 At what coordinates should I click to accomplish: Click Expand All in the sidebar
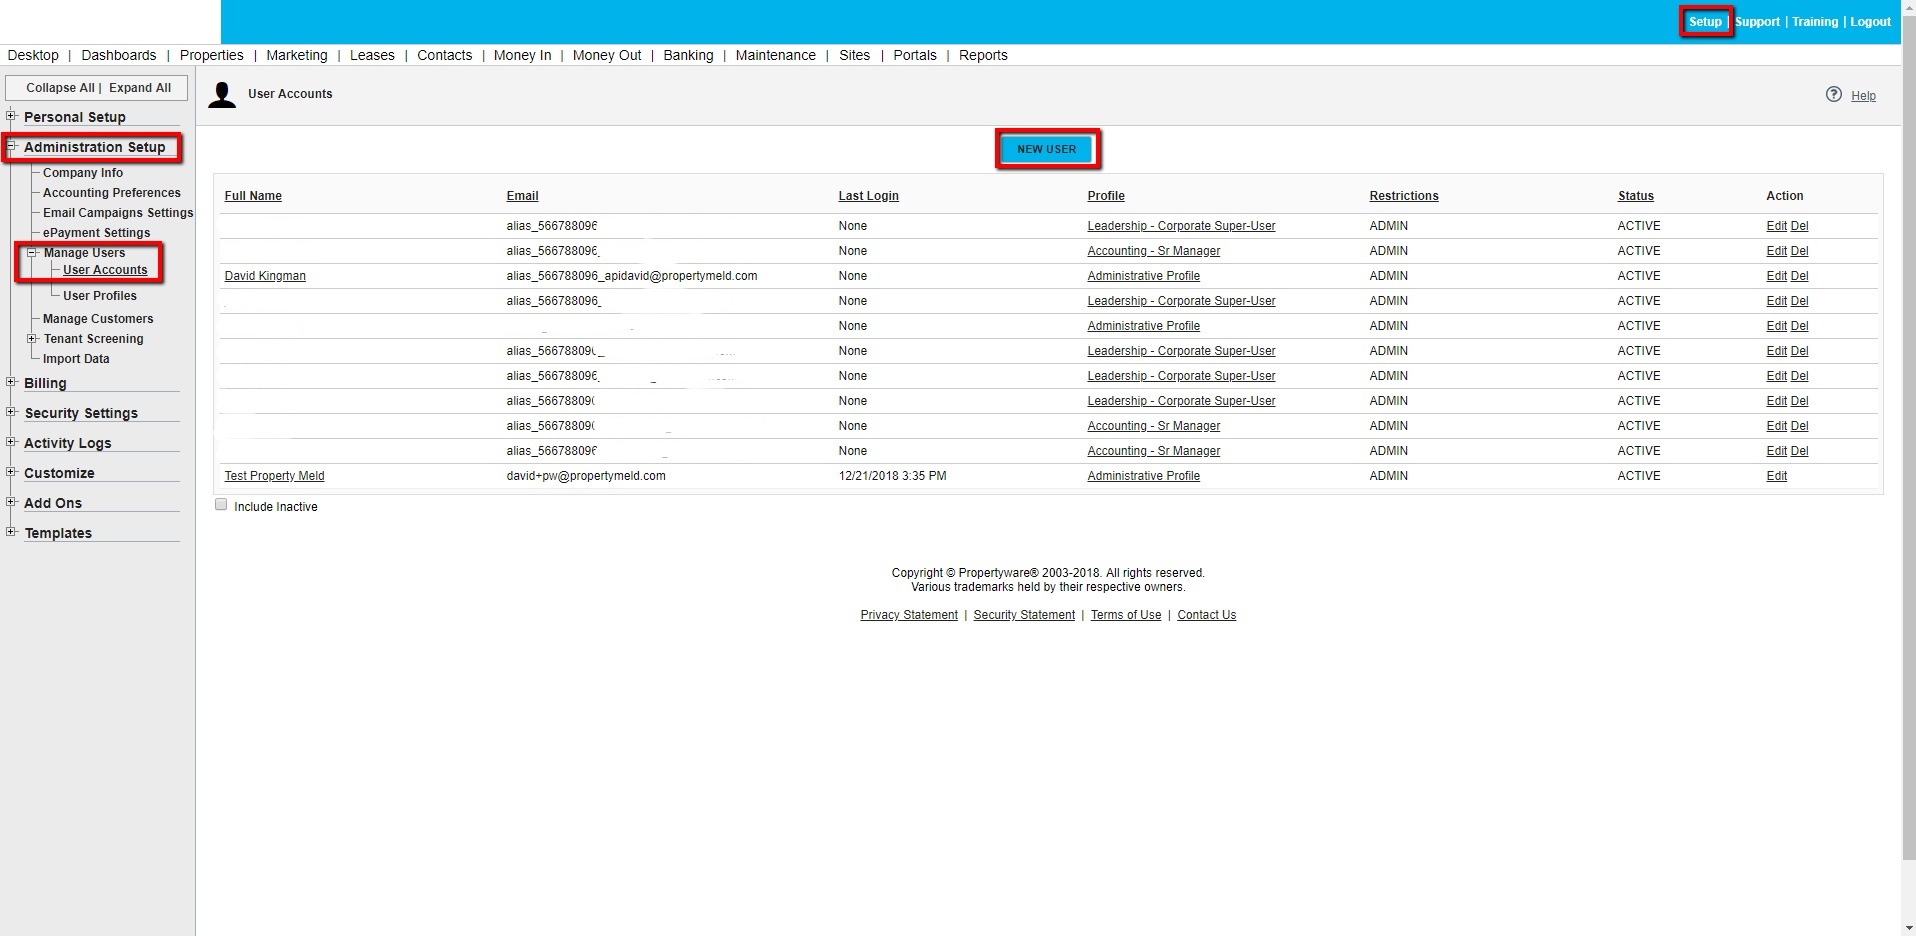(x=140, y=88)
